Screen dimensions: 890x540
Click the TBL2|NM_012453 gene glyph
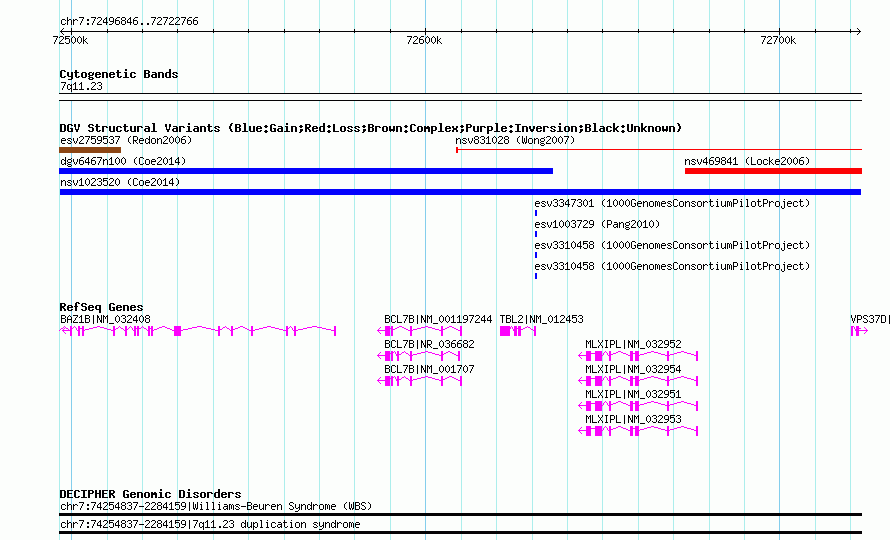coord(518,331)
